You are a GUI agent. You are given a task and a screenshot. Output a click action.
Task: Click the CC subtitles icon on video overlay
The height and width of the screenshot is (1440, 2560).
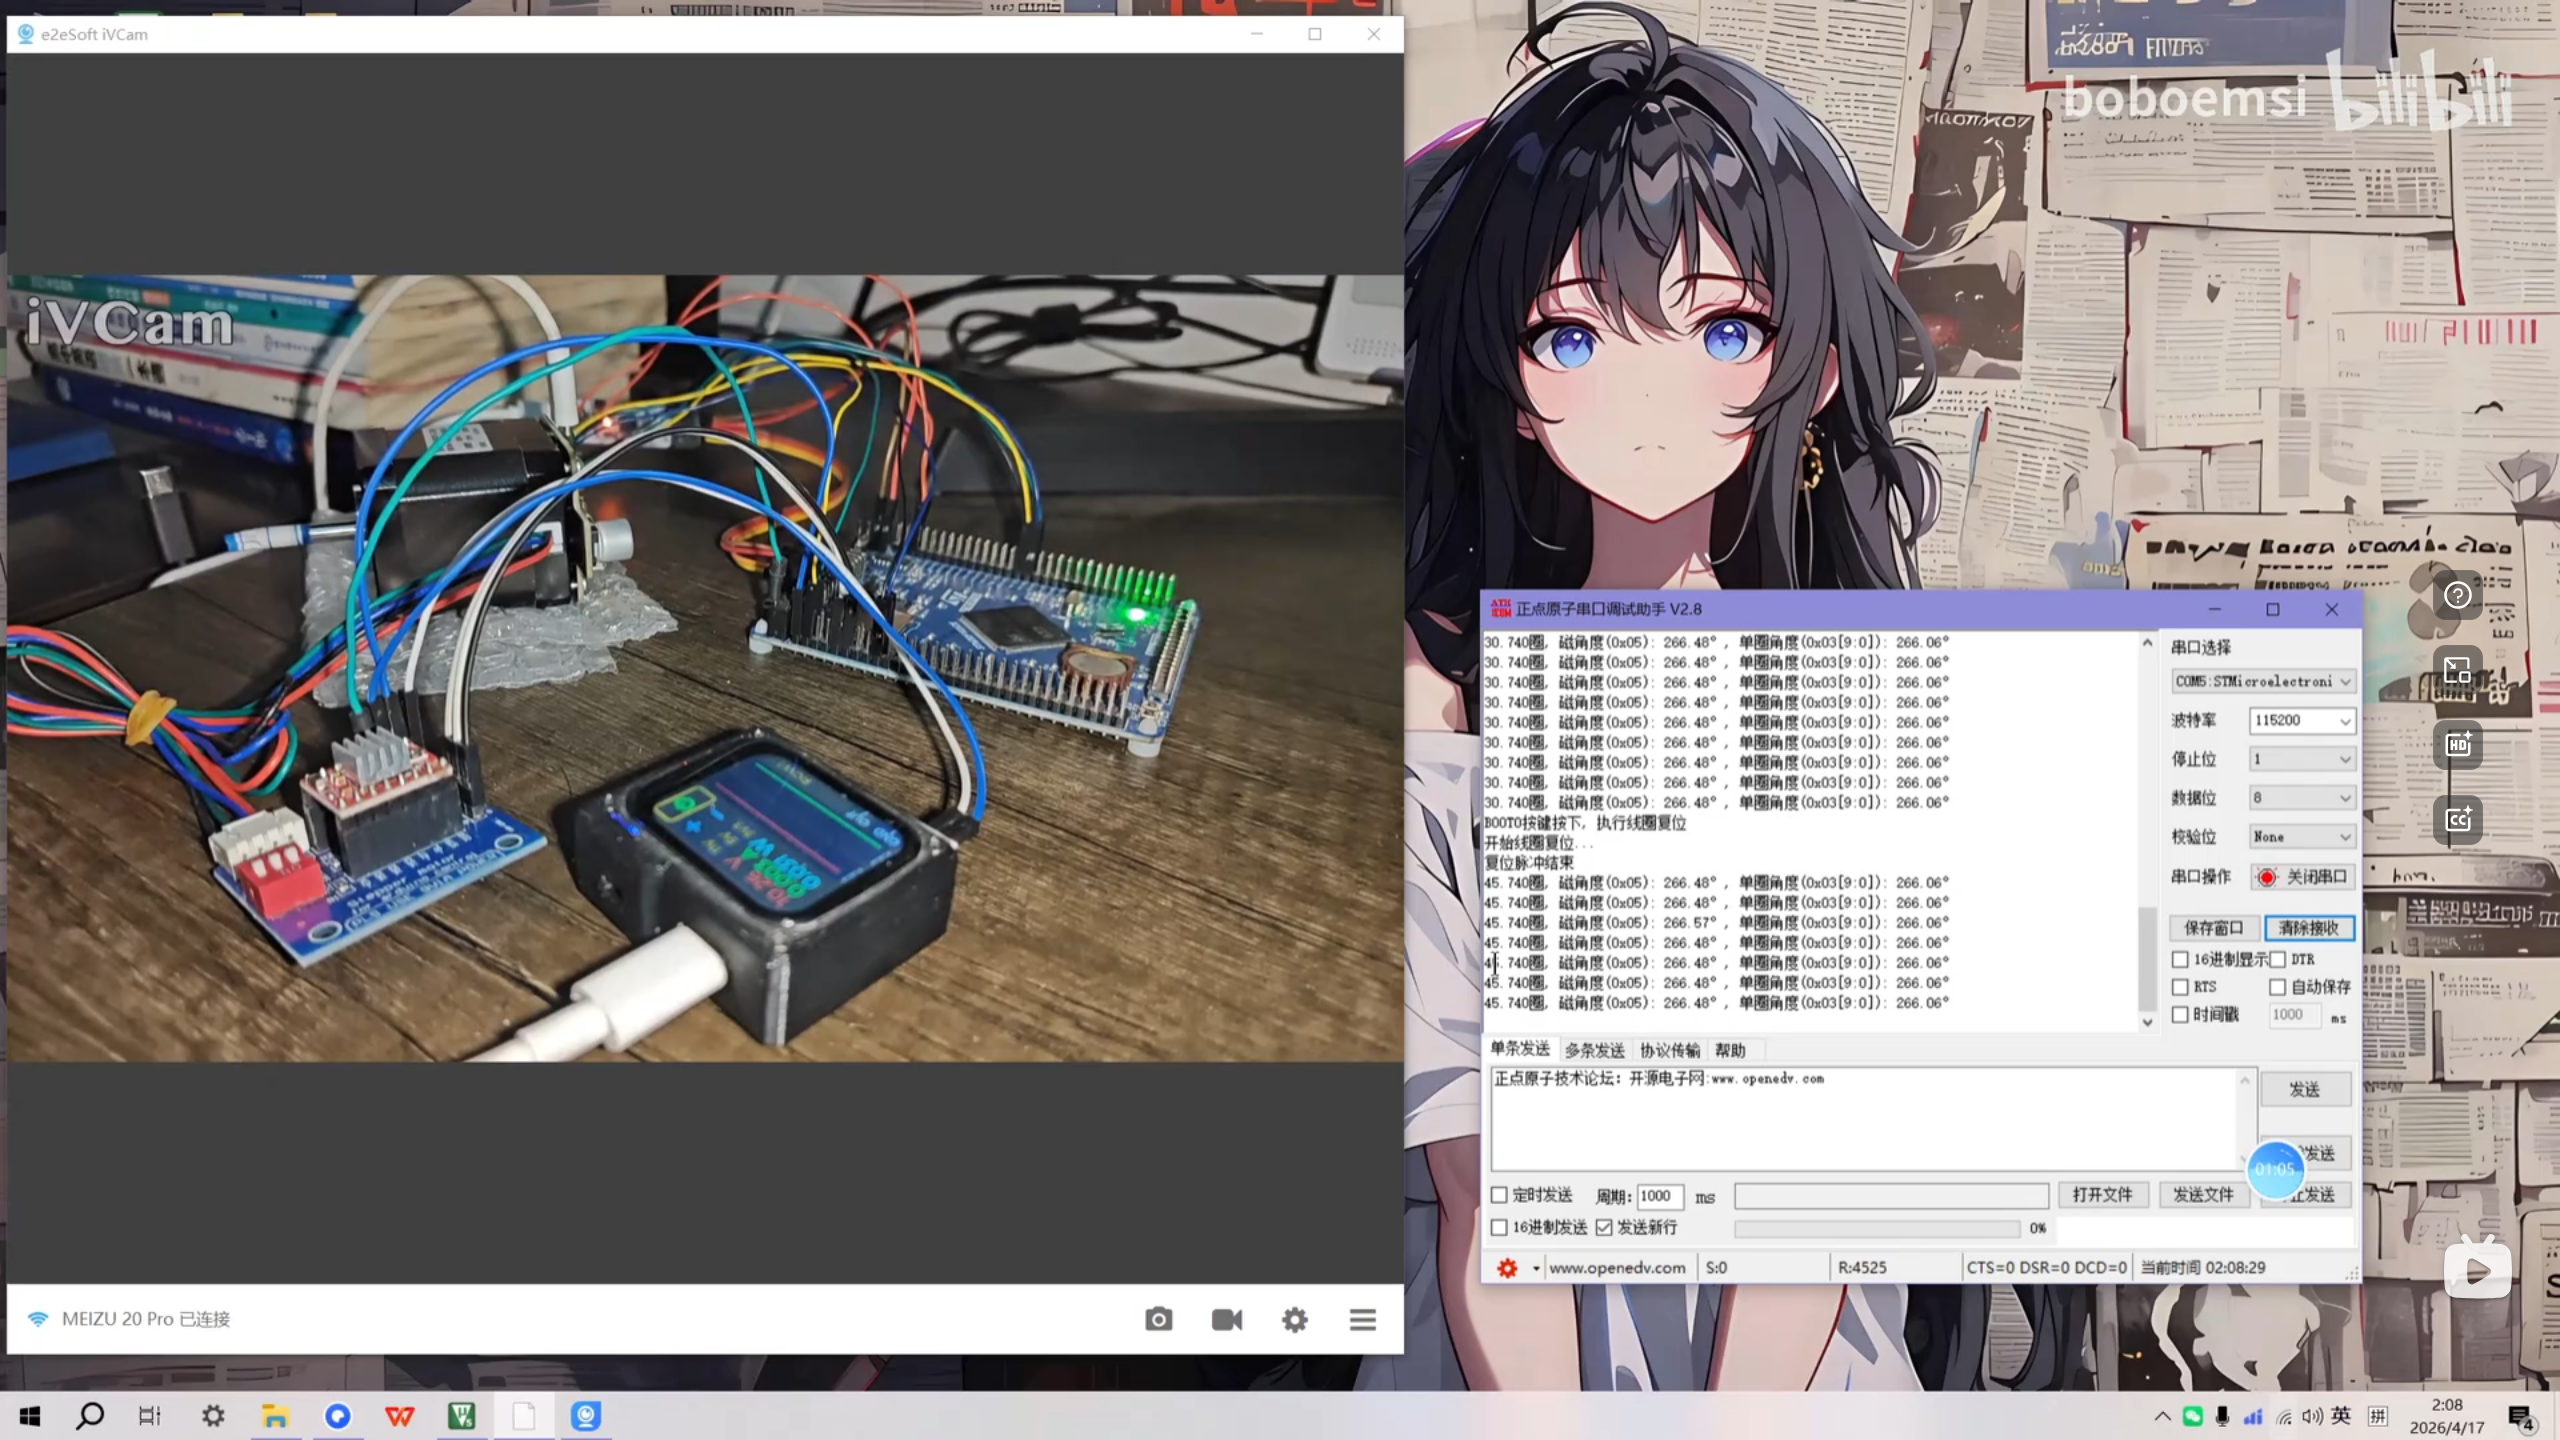2458,819
